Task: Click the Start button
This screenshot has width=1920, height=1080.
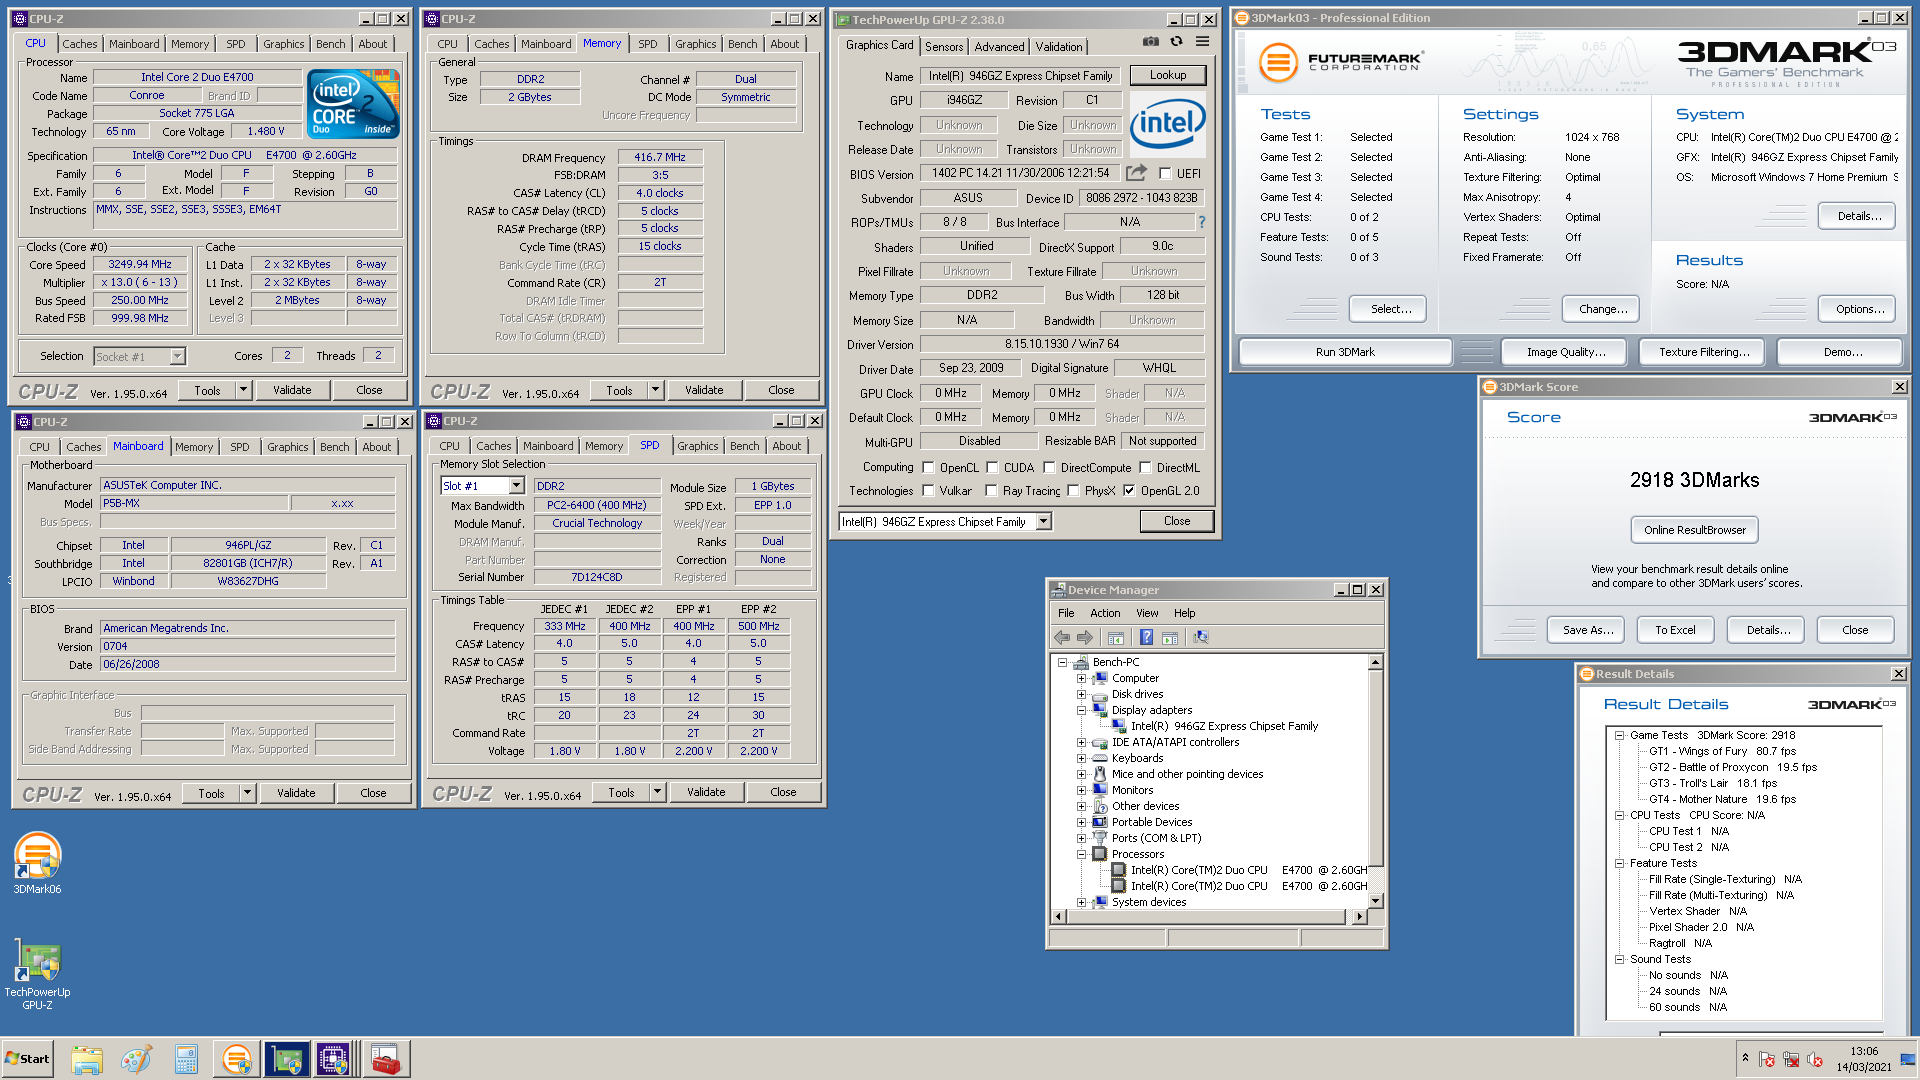Action: (28, 1059)
